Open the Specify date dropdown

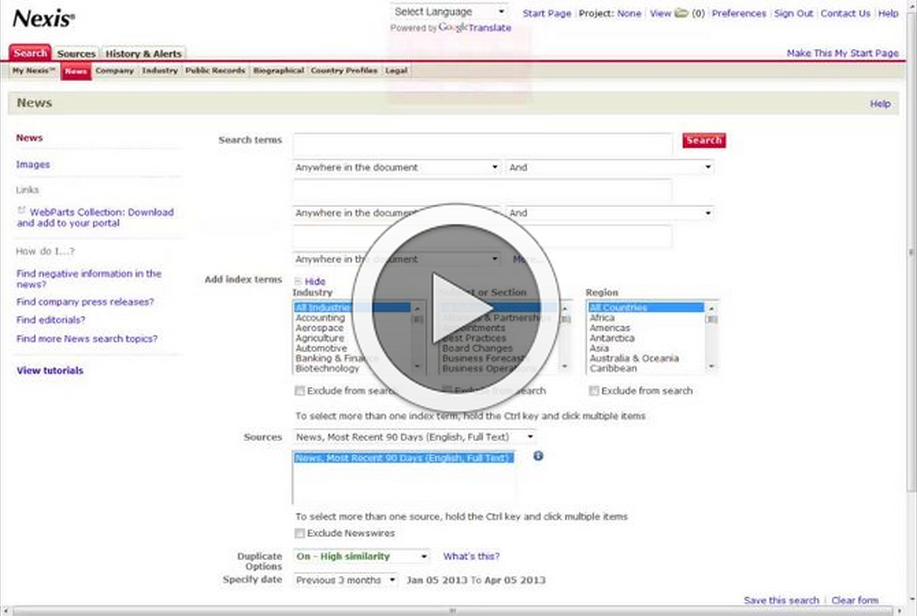(x=346, y=580)
